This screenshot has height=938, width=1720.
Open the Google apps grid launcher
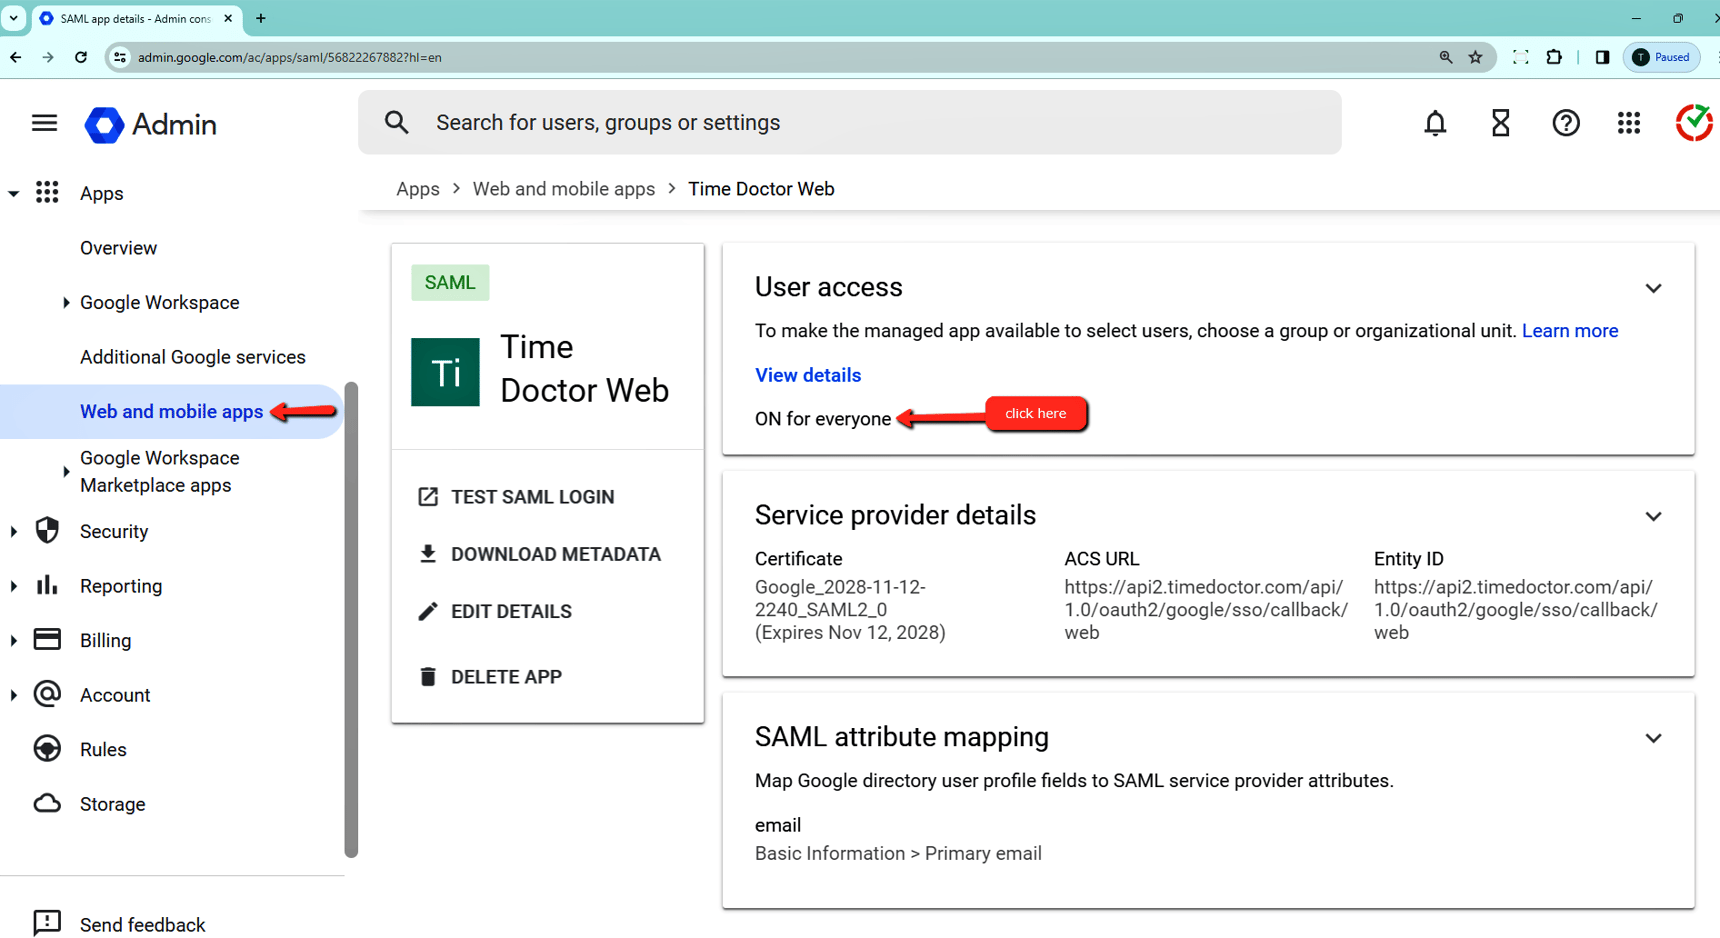1628,122
